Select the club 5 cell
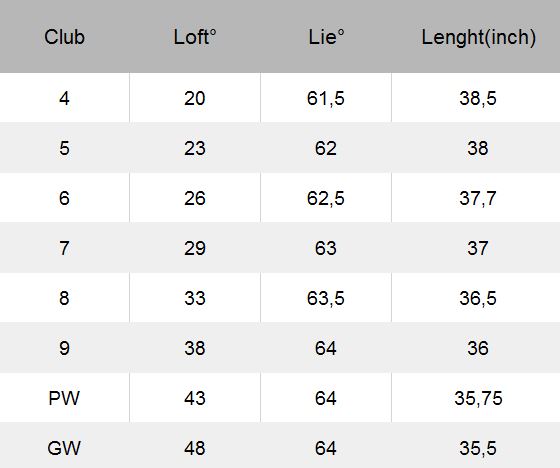 click(x=64, y=148)
